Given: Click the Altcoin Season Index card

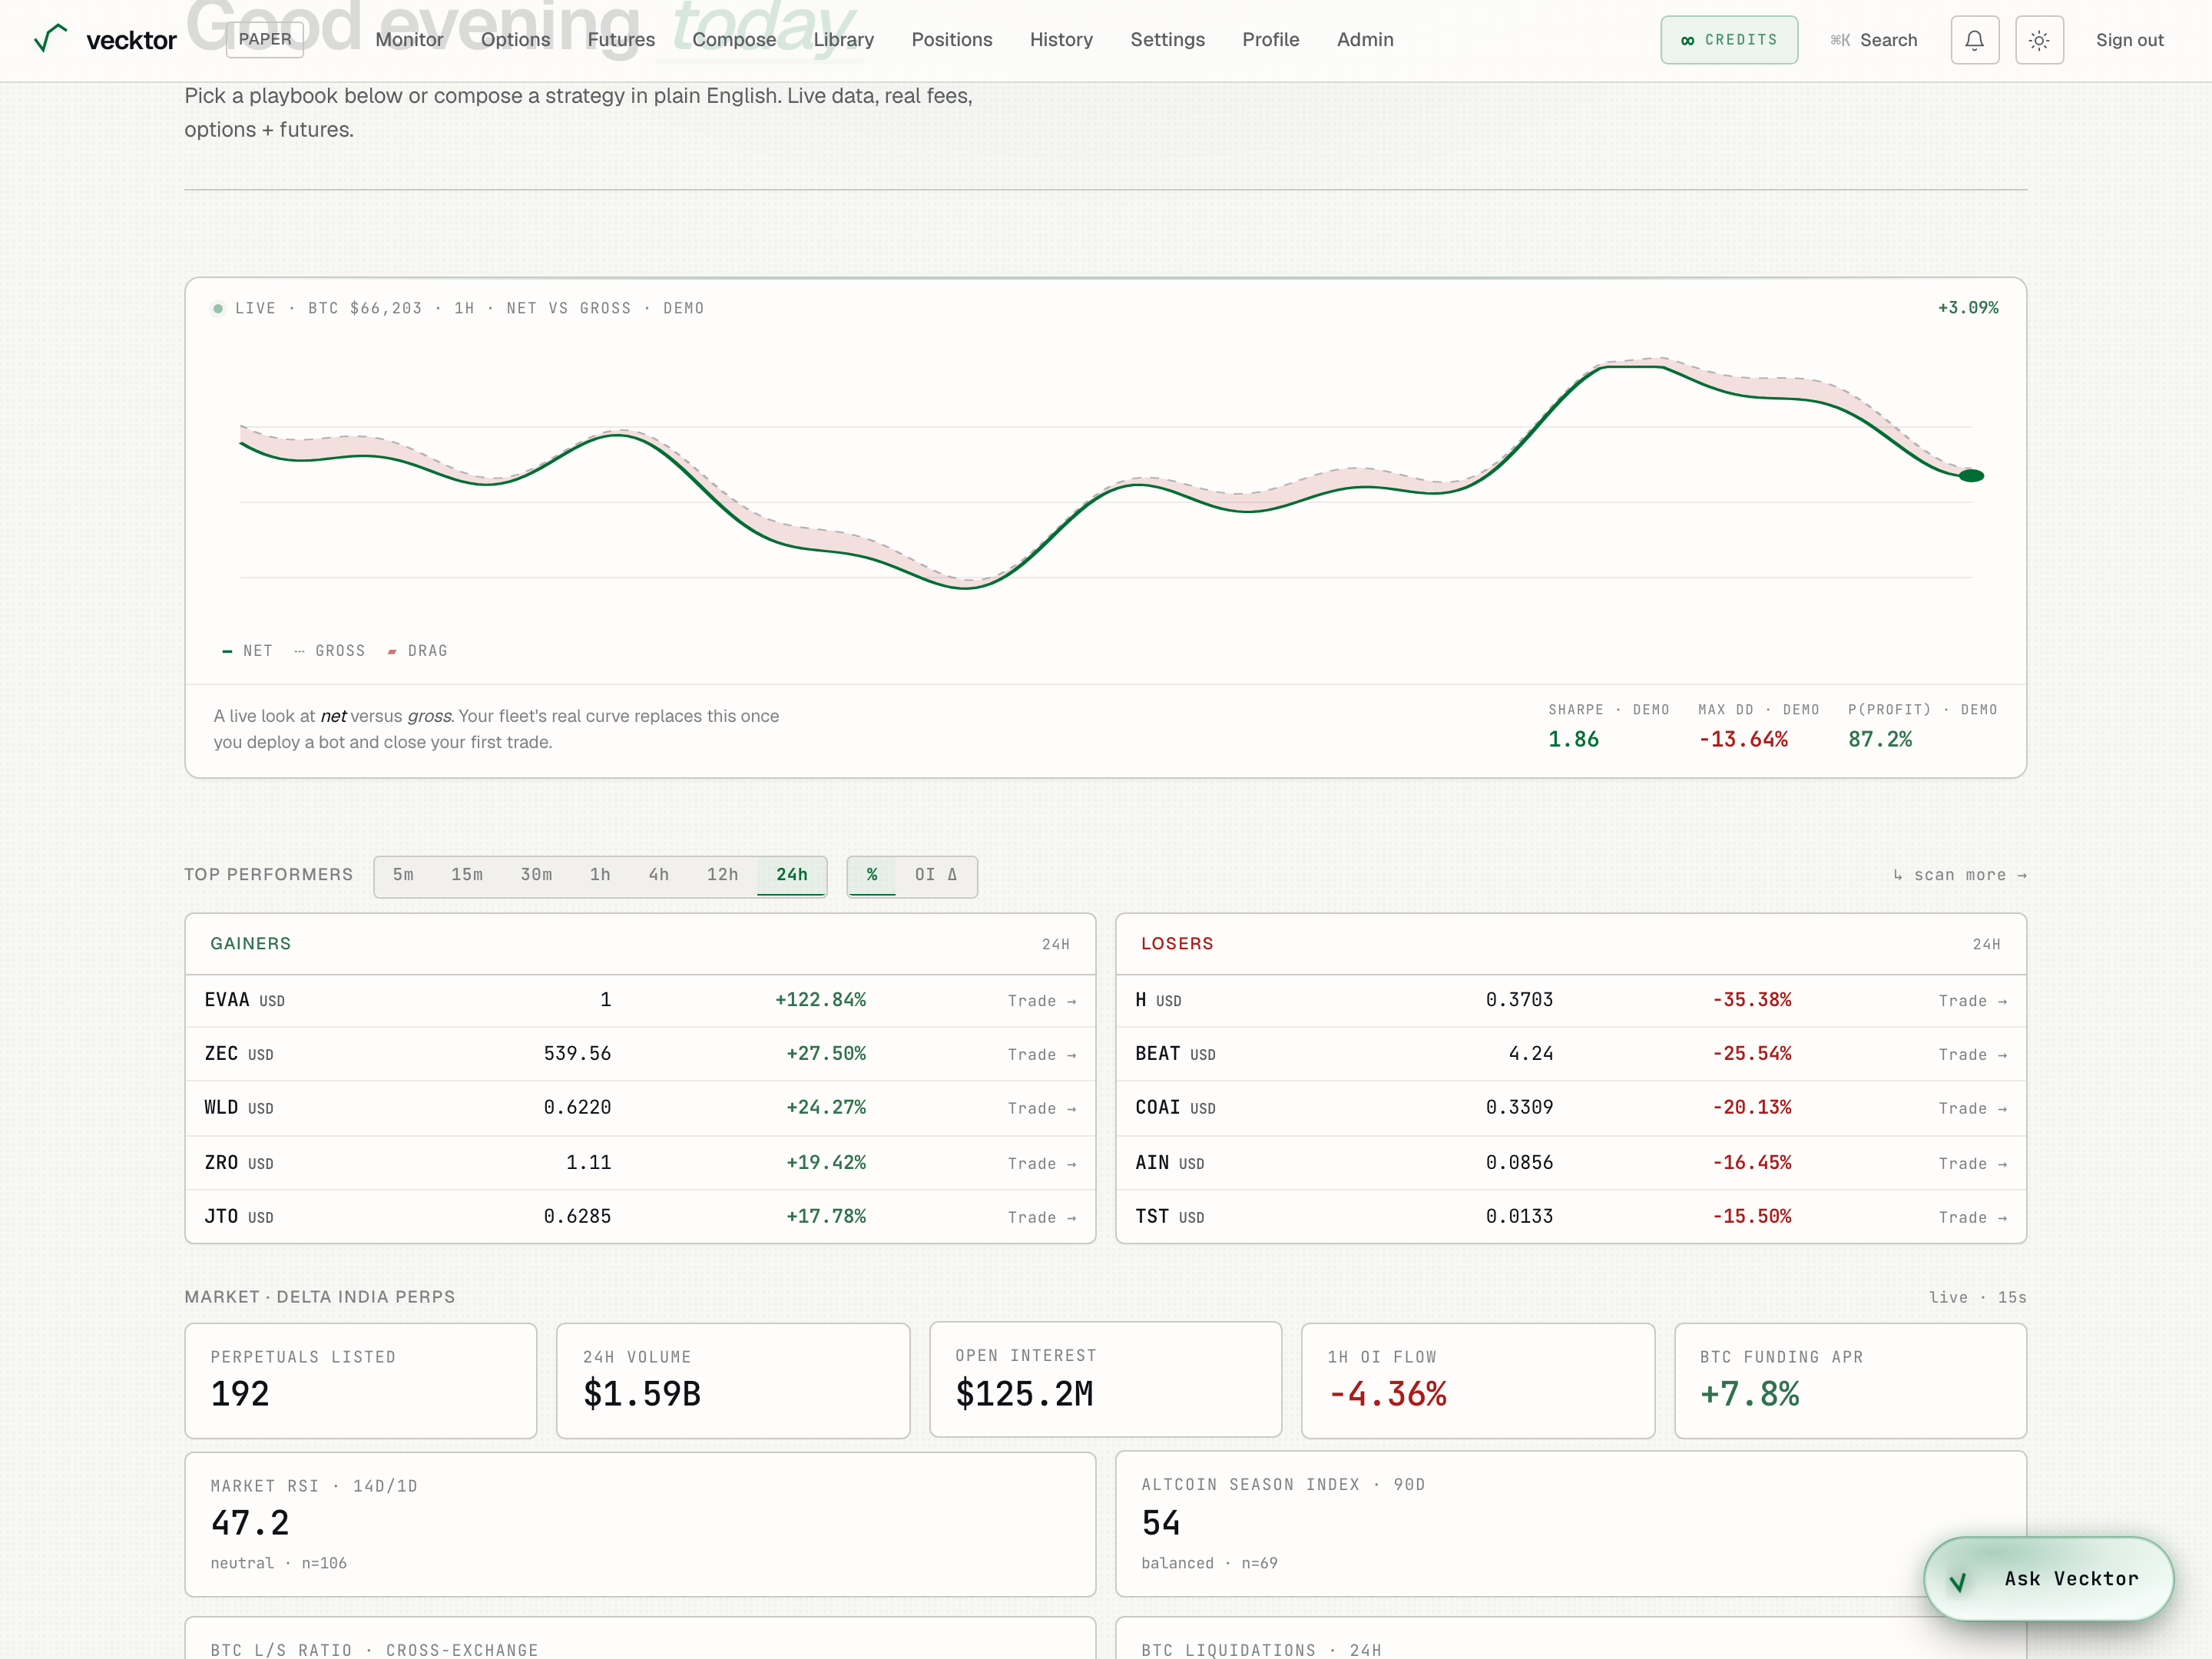Looking at the screenshot, I should (1571, 1524).
